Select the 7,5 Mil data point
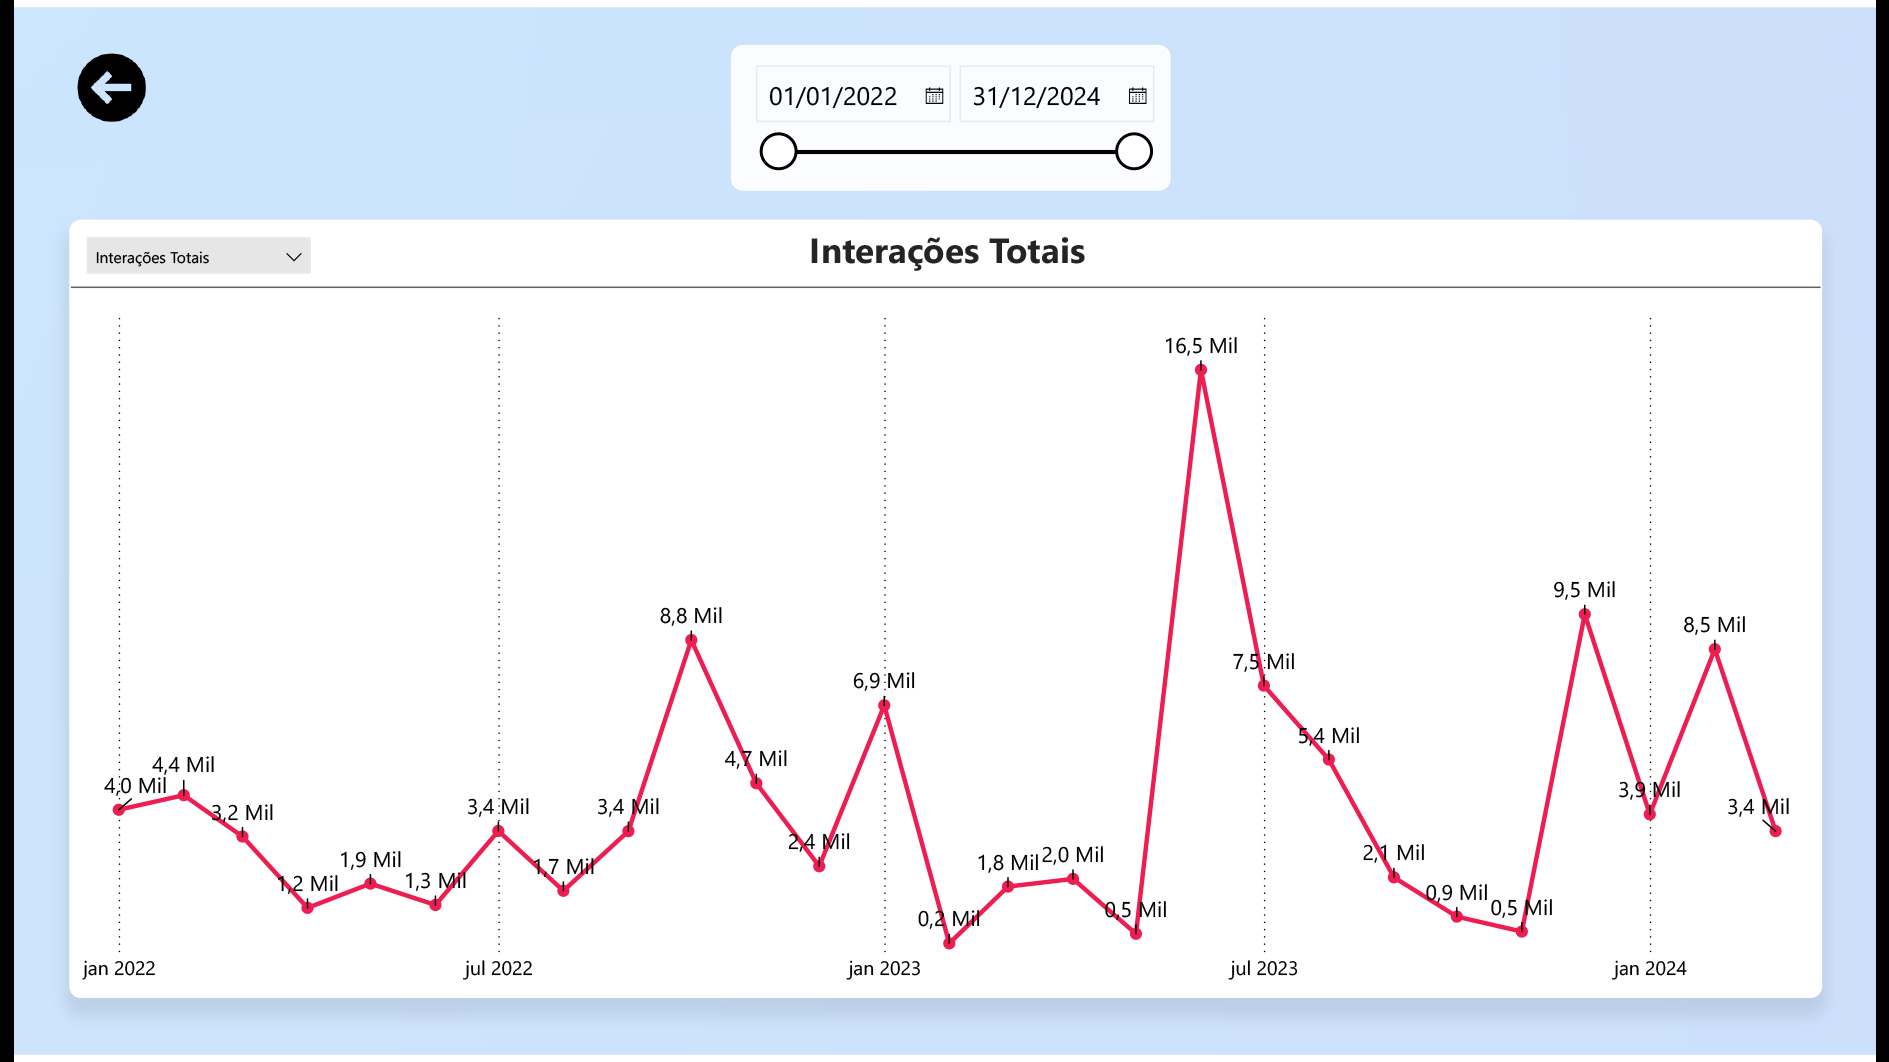Image resolution: width=1889 pixels, height=1062 pixels. coord(1264,685)
